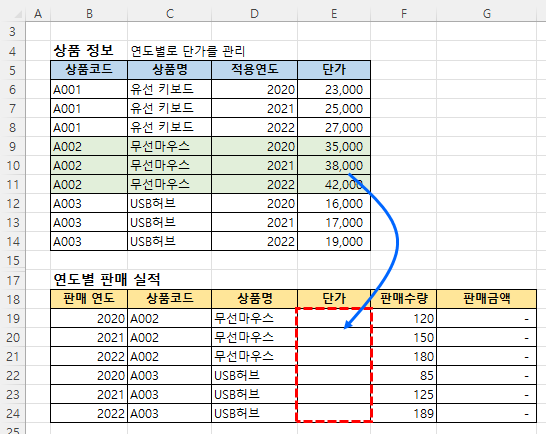Select row header 19

pyautogui.click(x=13, y=318)
